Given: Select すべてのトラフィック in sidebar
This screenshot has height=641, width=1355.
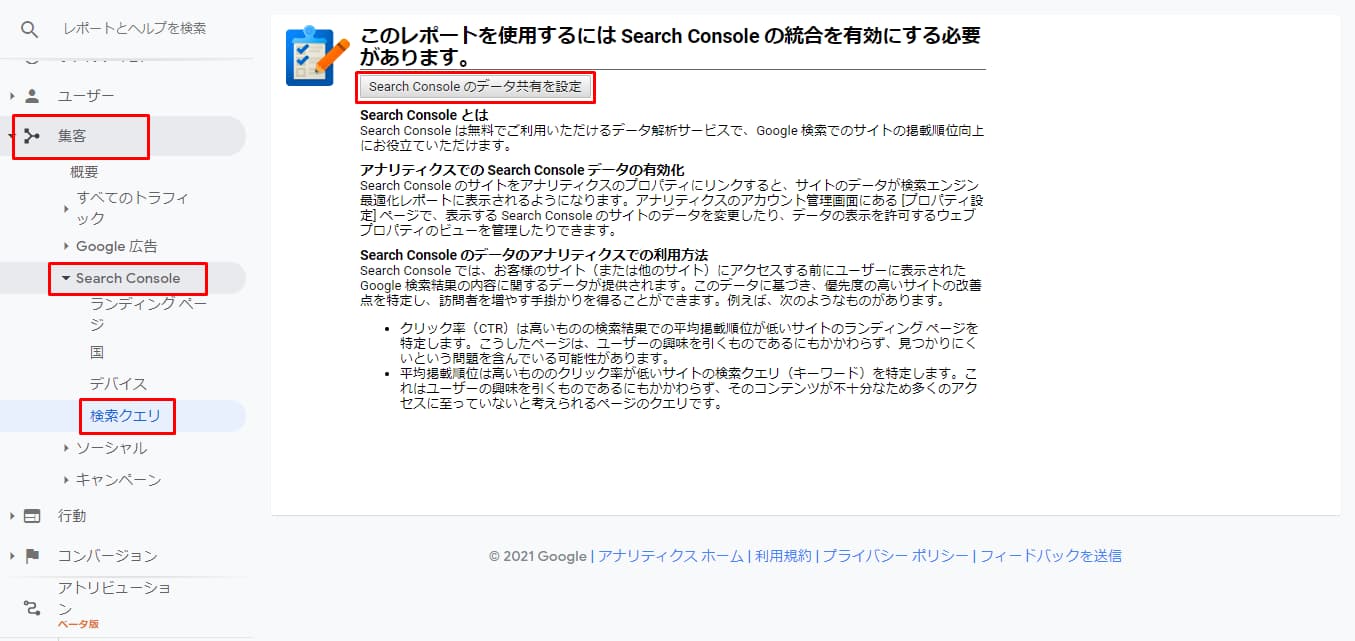Looking at the screenshot, I should [133, 208].
